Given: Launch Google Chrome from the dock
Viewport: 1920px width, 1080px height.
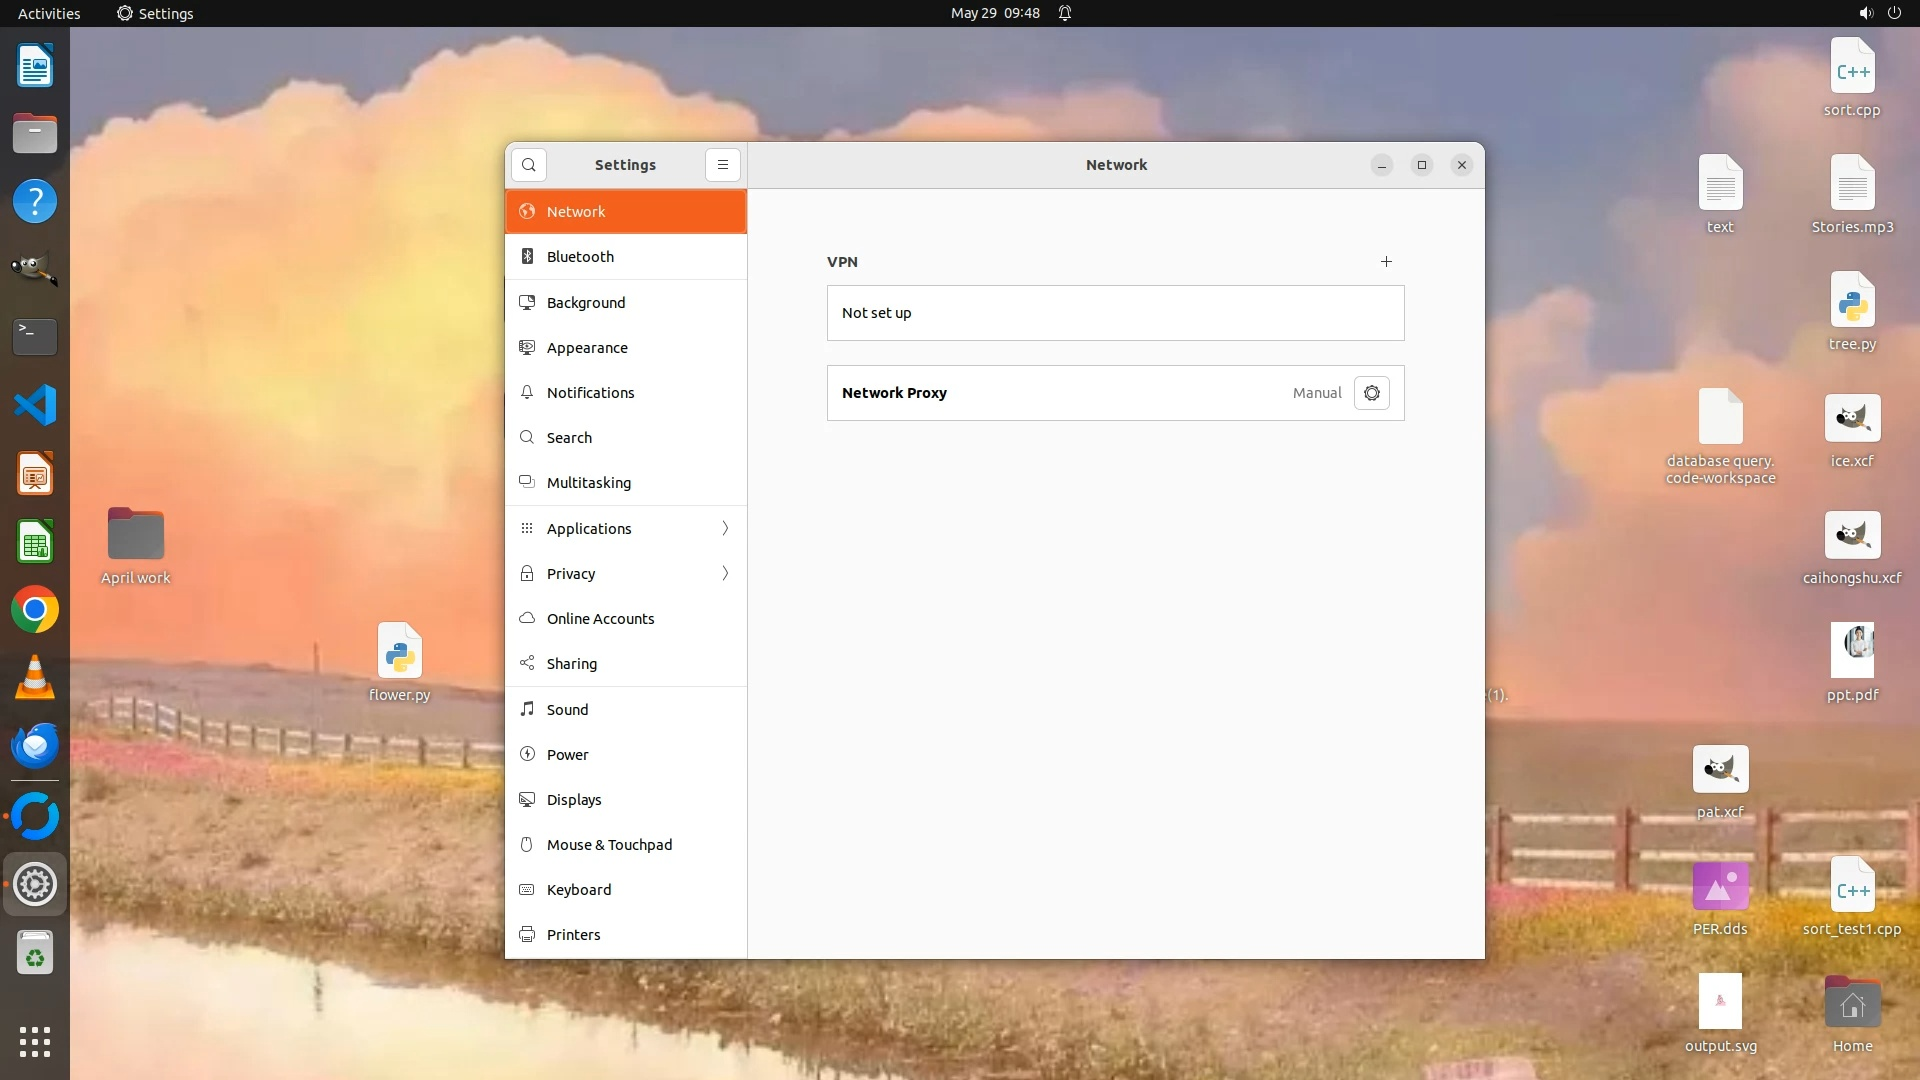Looking at the screenshot, I should click(x=35, y=609).
